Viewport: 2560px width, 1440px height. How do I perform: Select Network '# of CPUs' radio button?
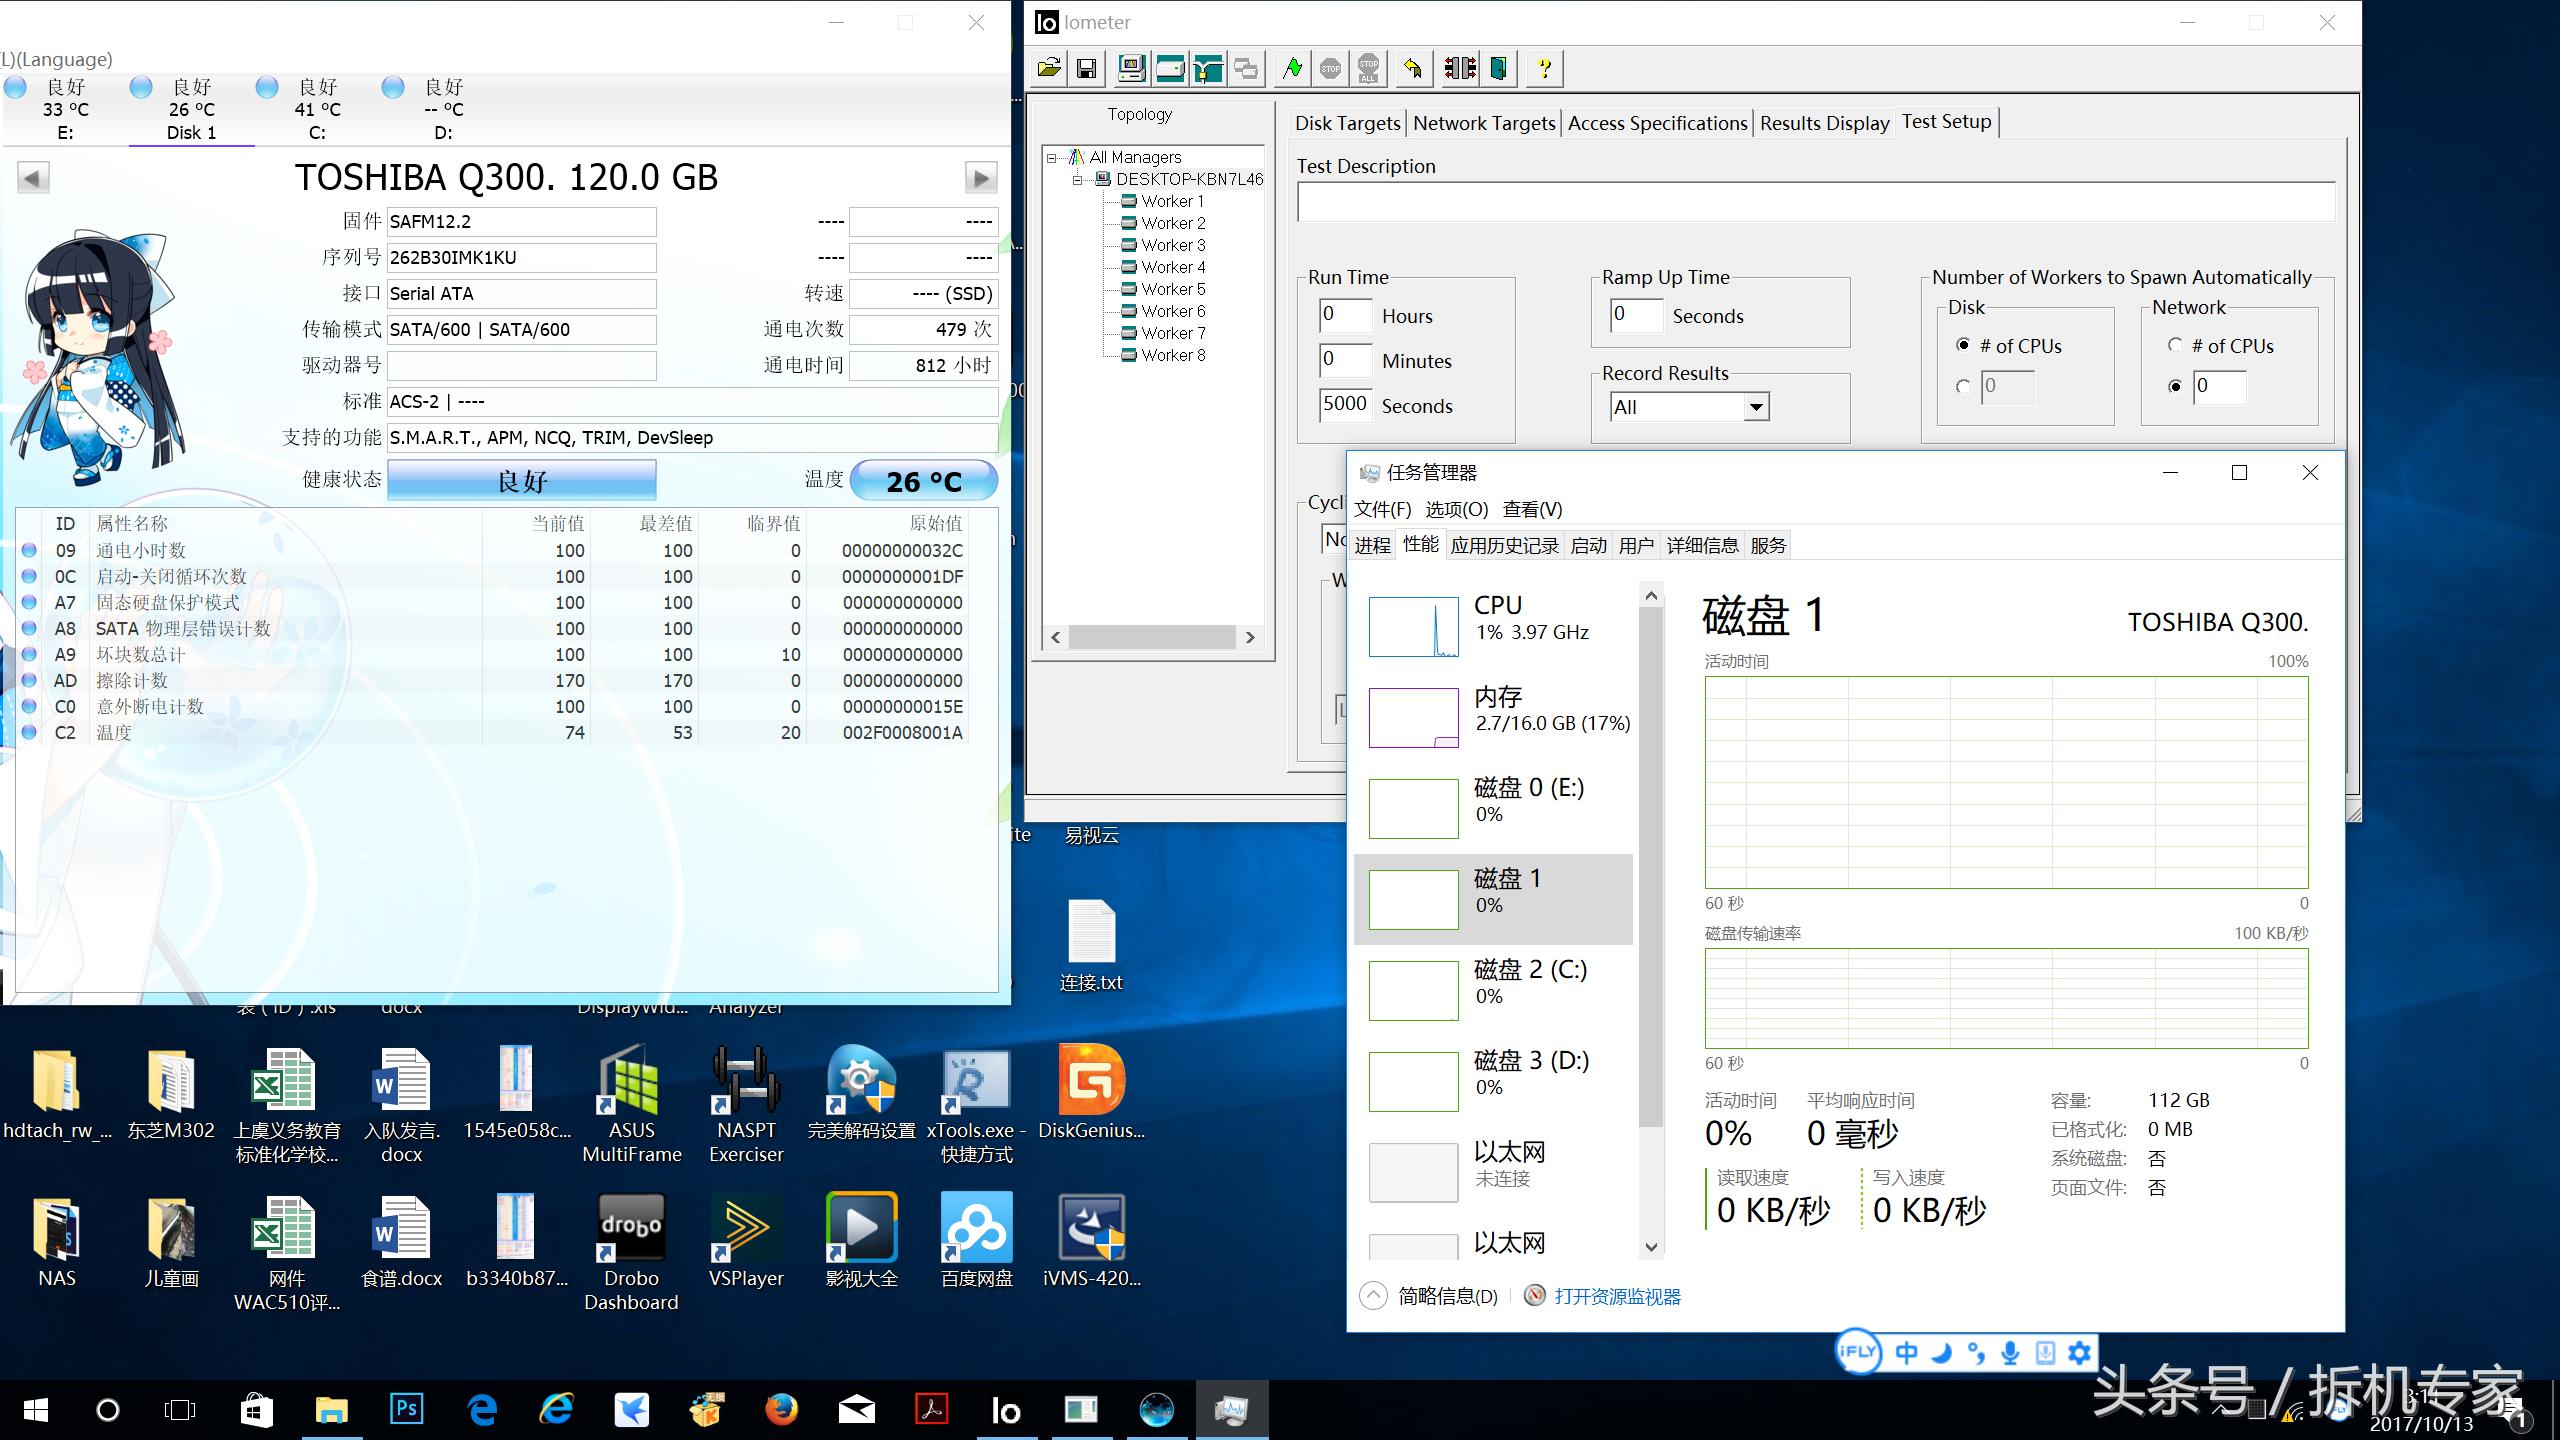[x=2175, y=345]
